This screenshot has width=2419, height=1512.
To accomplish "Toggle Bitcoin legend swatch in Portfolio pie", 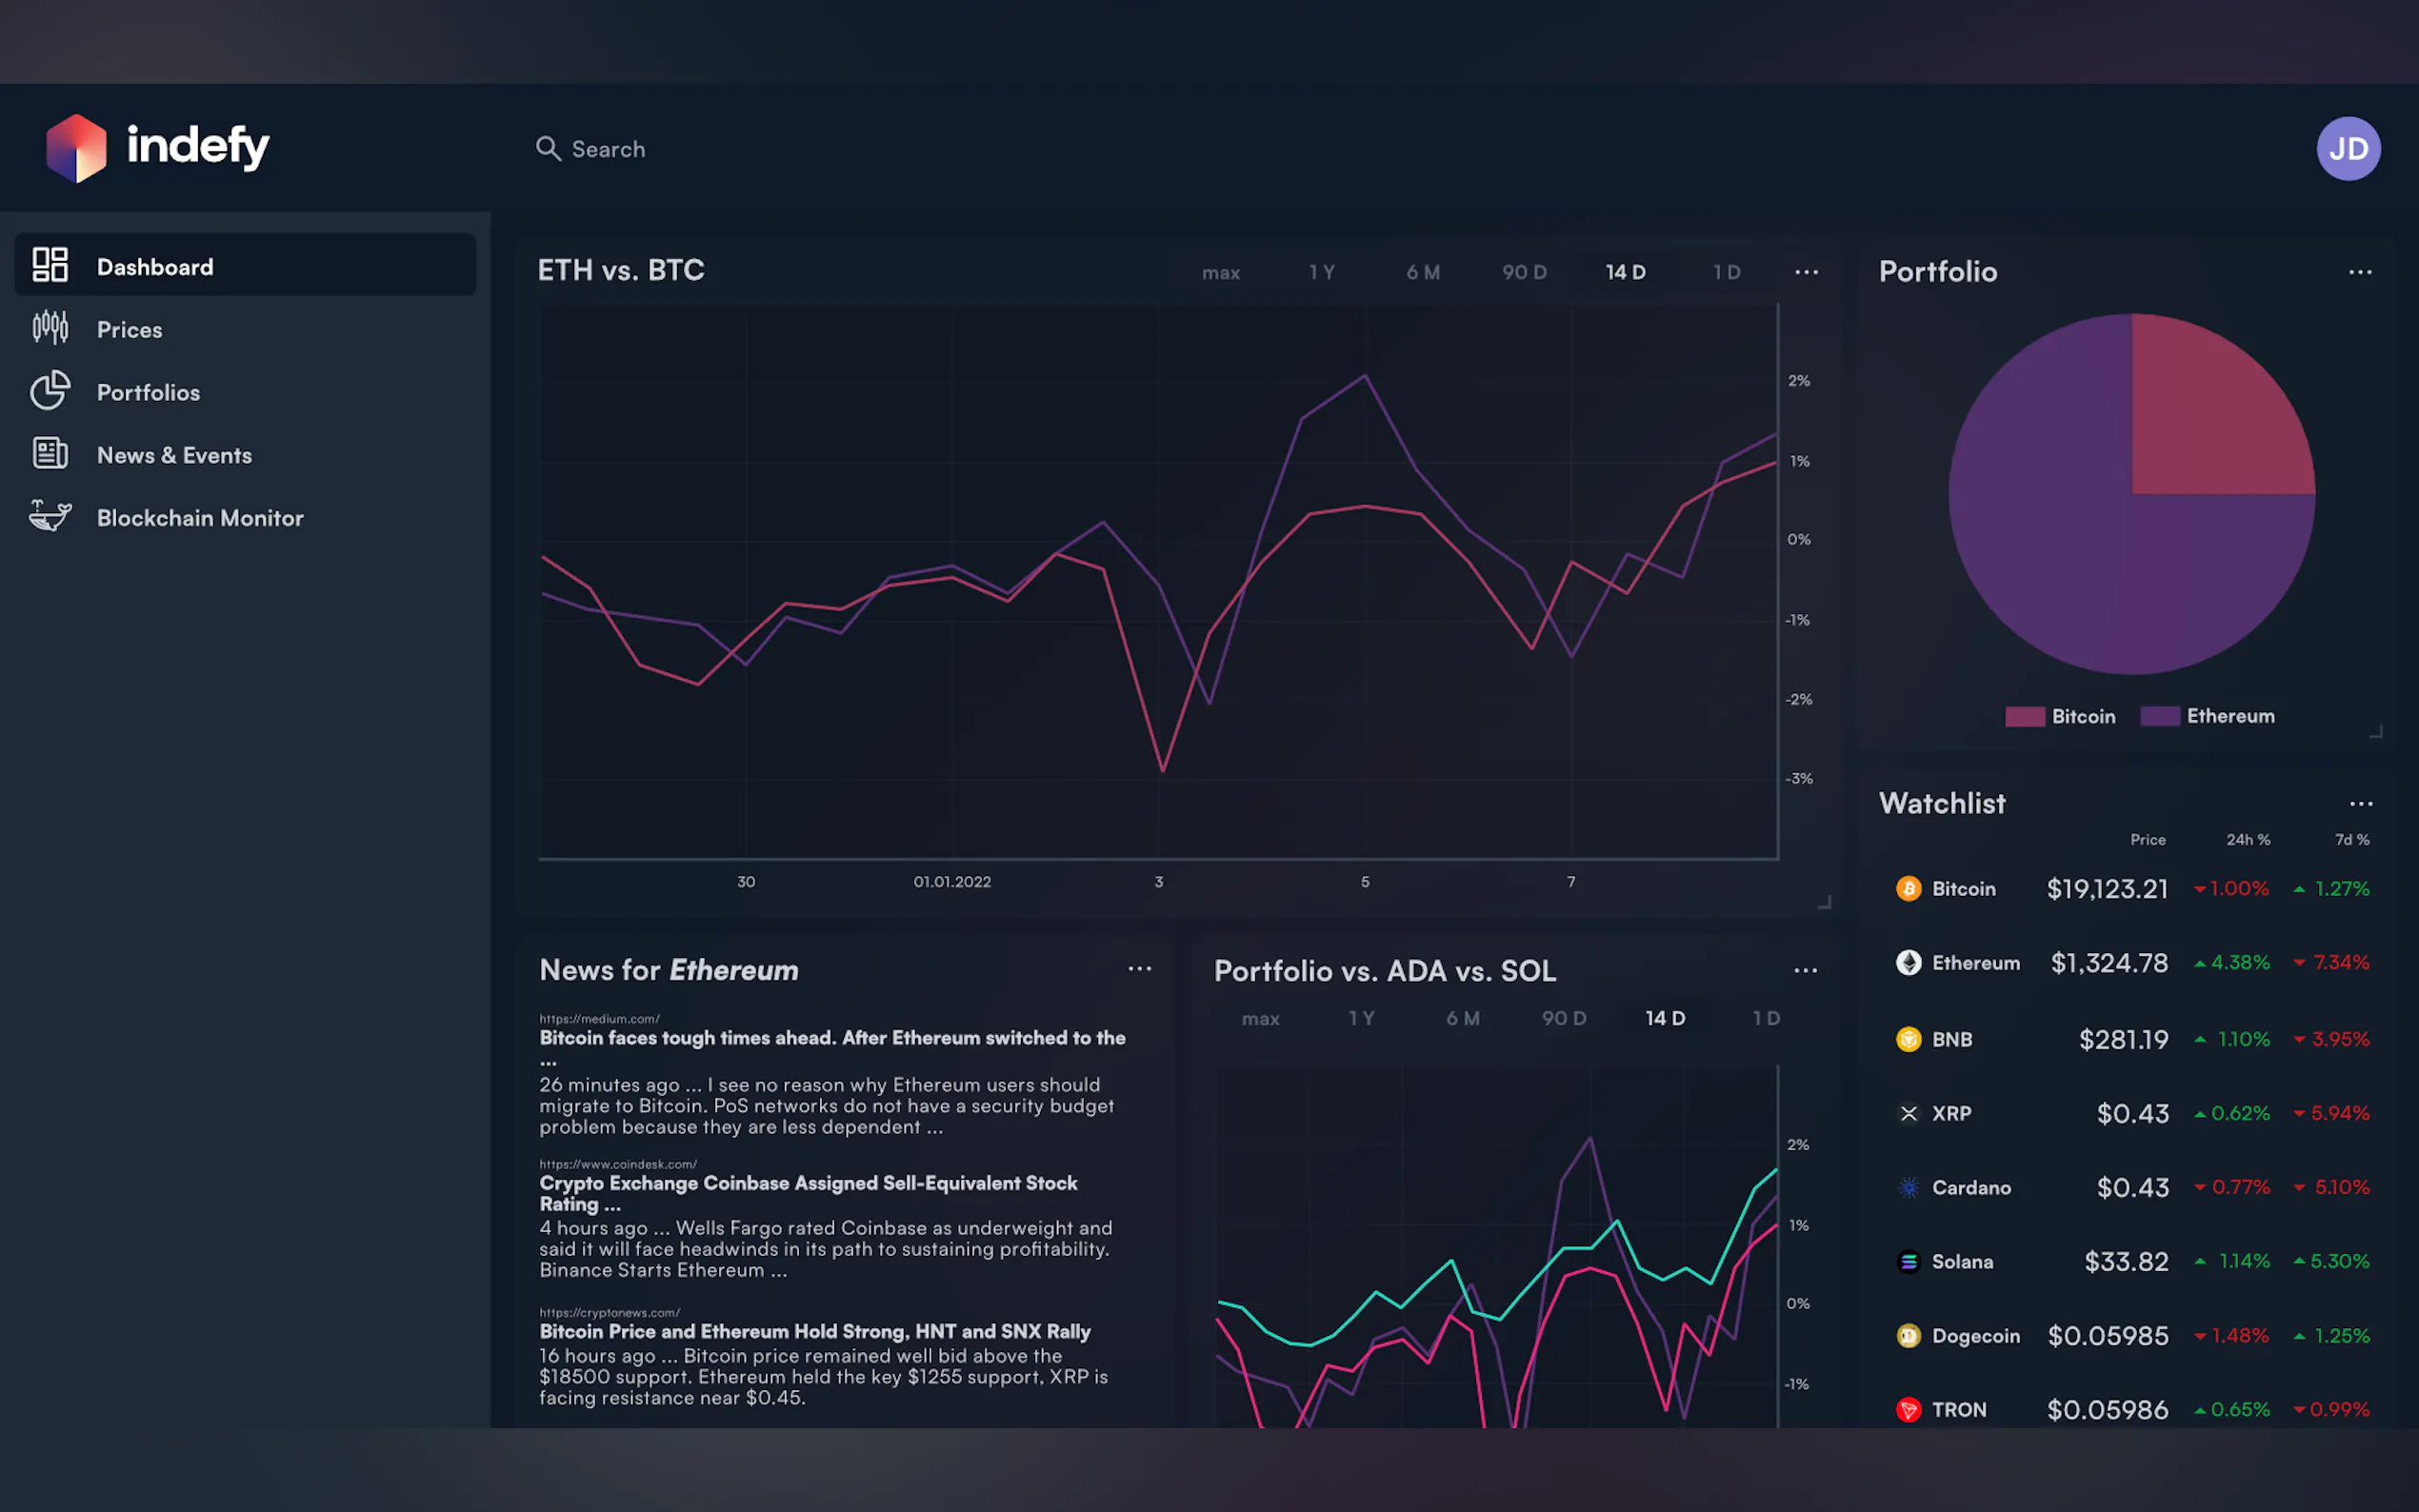I will 2025,716.
